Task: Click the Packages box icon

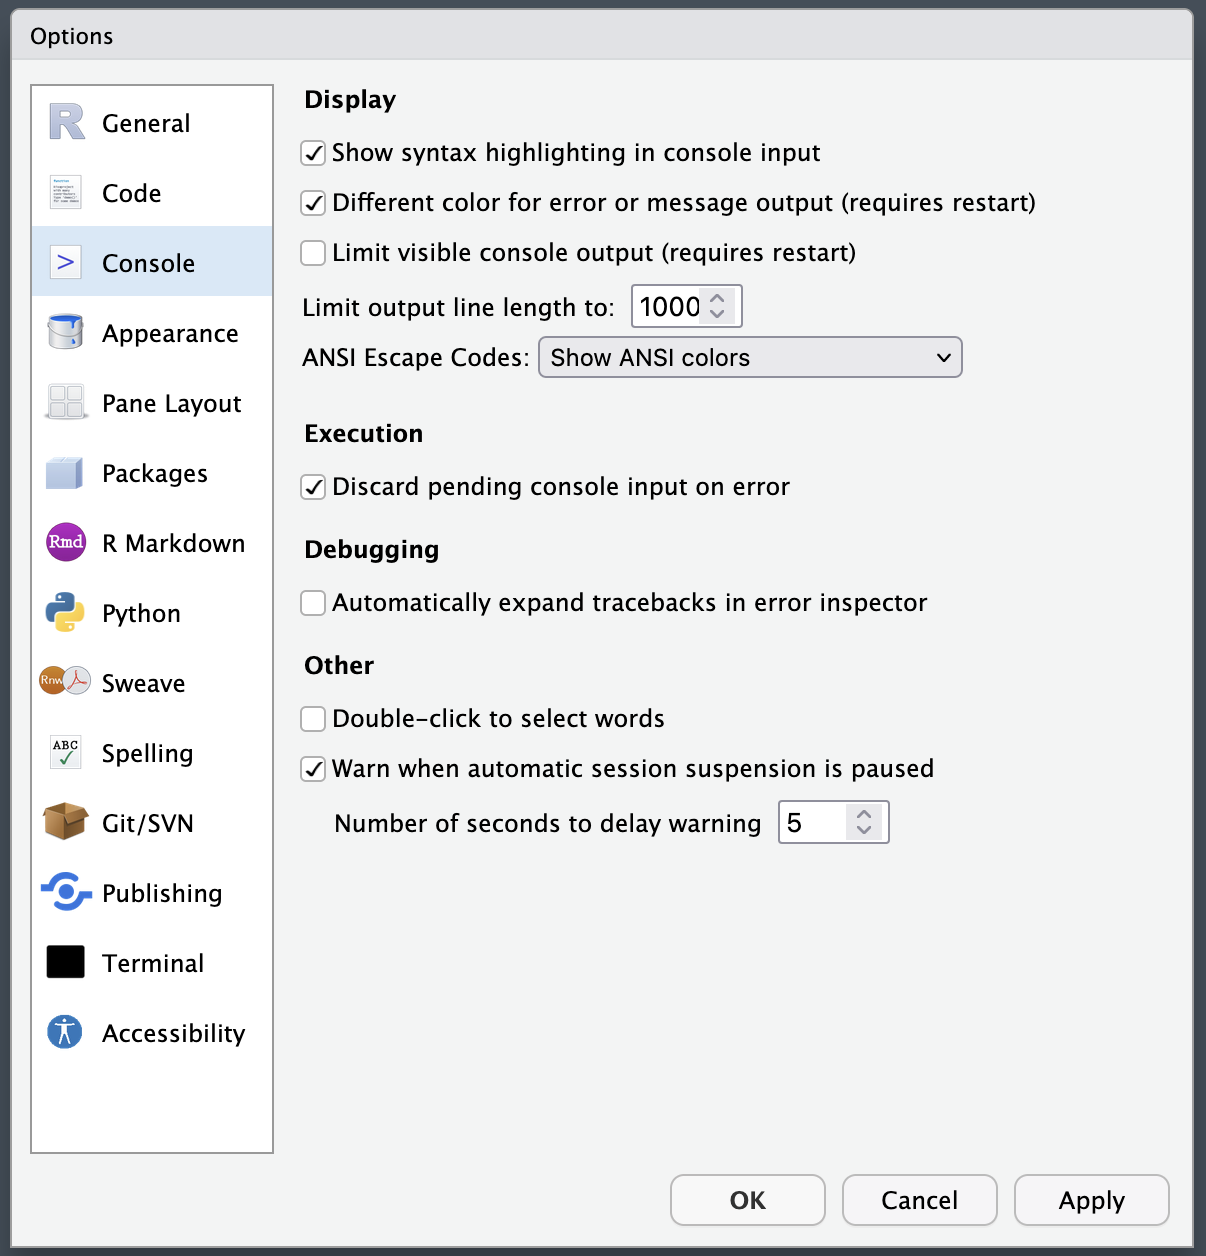Action: point(66,473)
